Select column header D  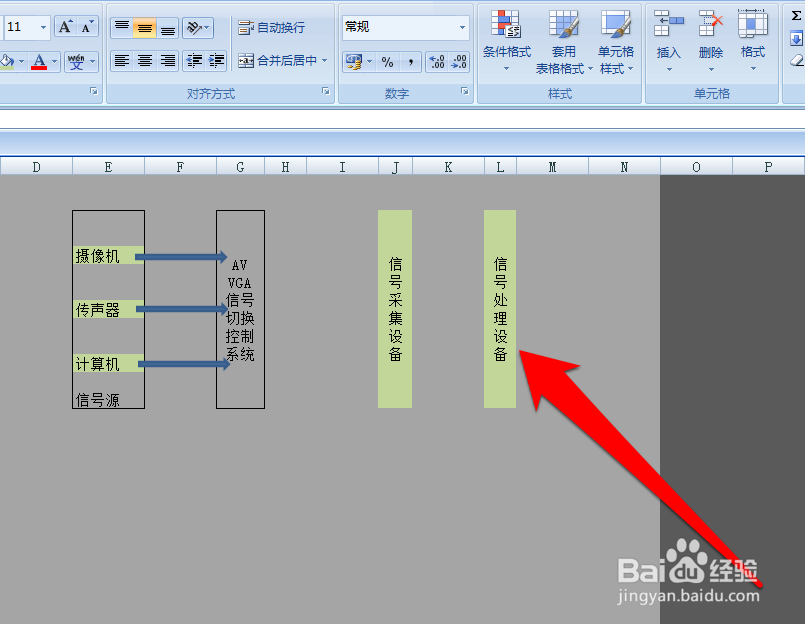(x=36, y=167)
